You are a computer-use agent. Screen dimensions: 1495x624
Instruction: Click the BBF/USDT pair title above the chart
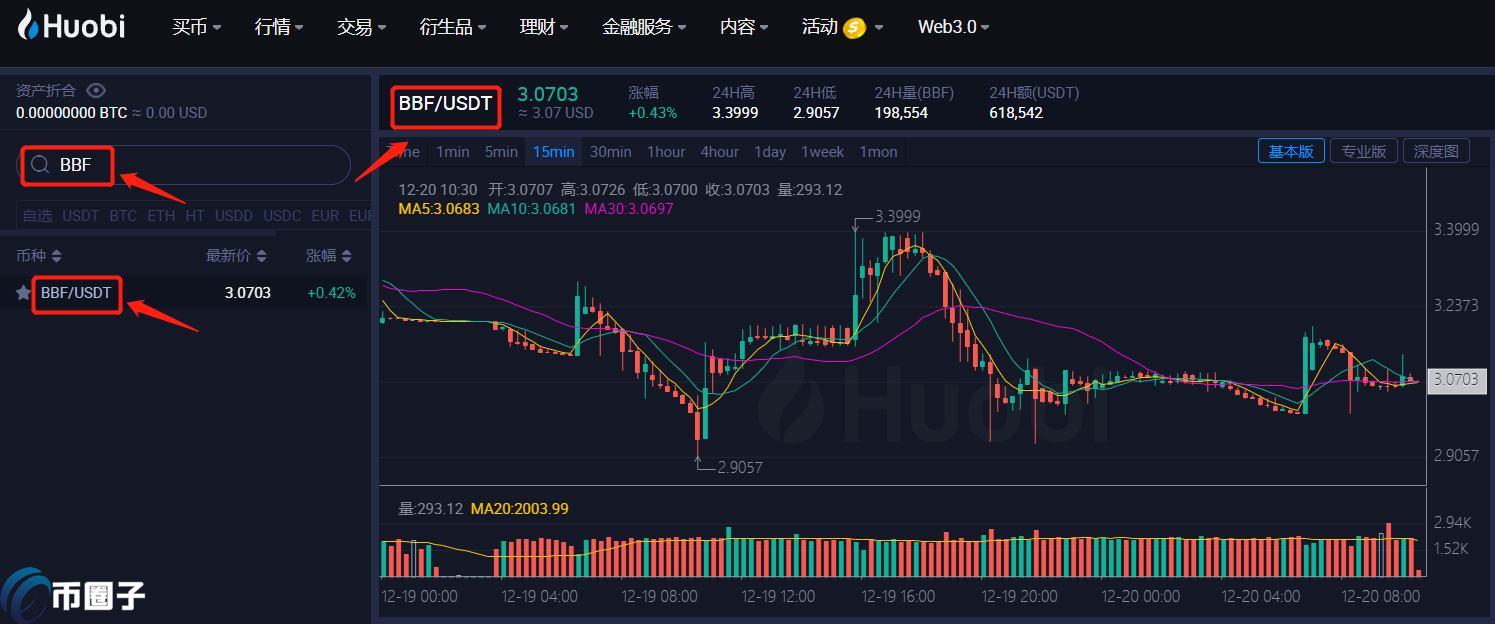tap(446, 103)
